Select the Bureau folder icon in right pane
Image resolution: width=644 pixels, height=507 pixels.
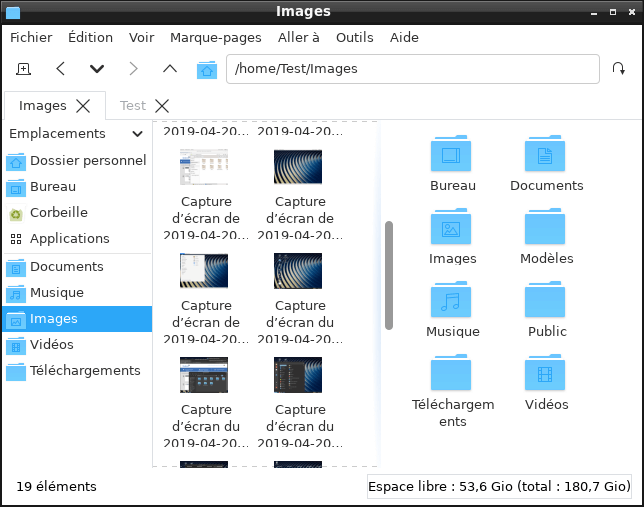click(x=451, y=153)
